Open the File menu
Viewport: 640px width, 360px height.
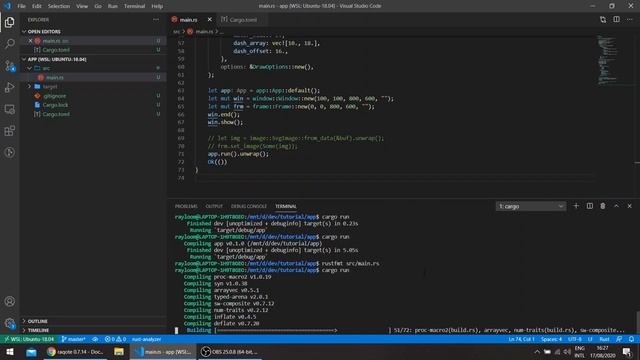21,6
